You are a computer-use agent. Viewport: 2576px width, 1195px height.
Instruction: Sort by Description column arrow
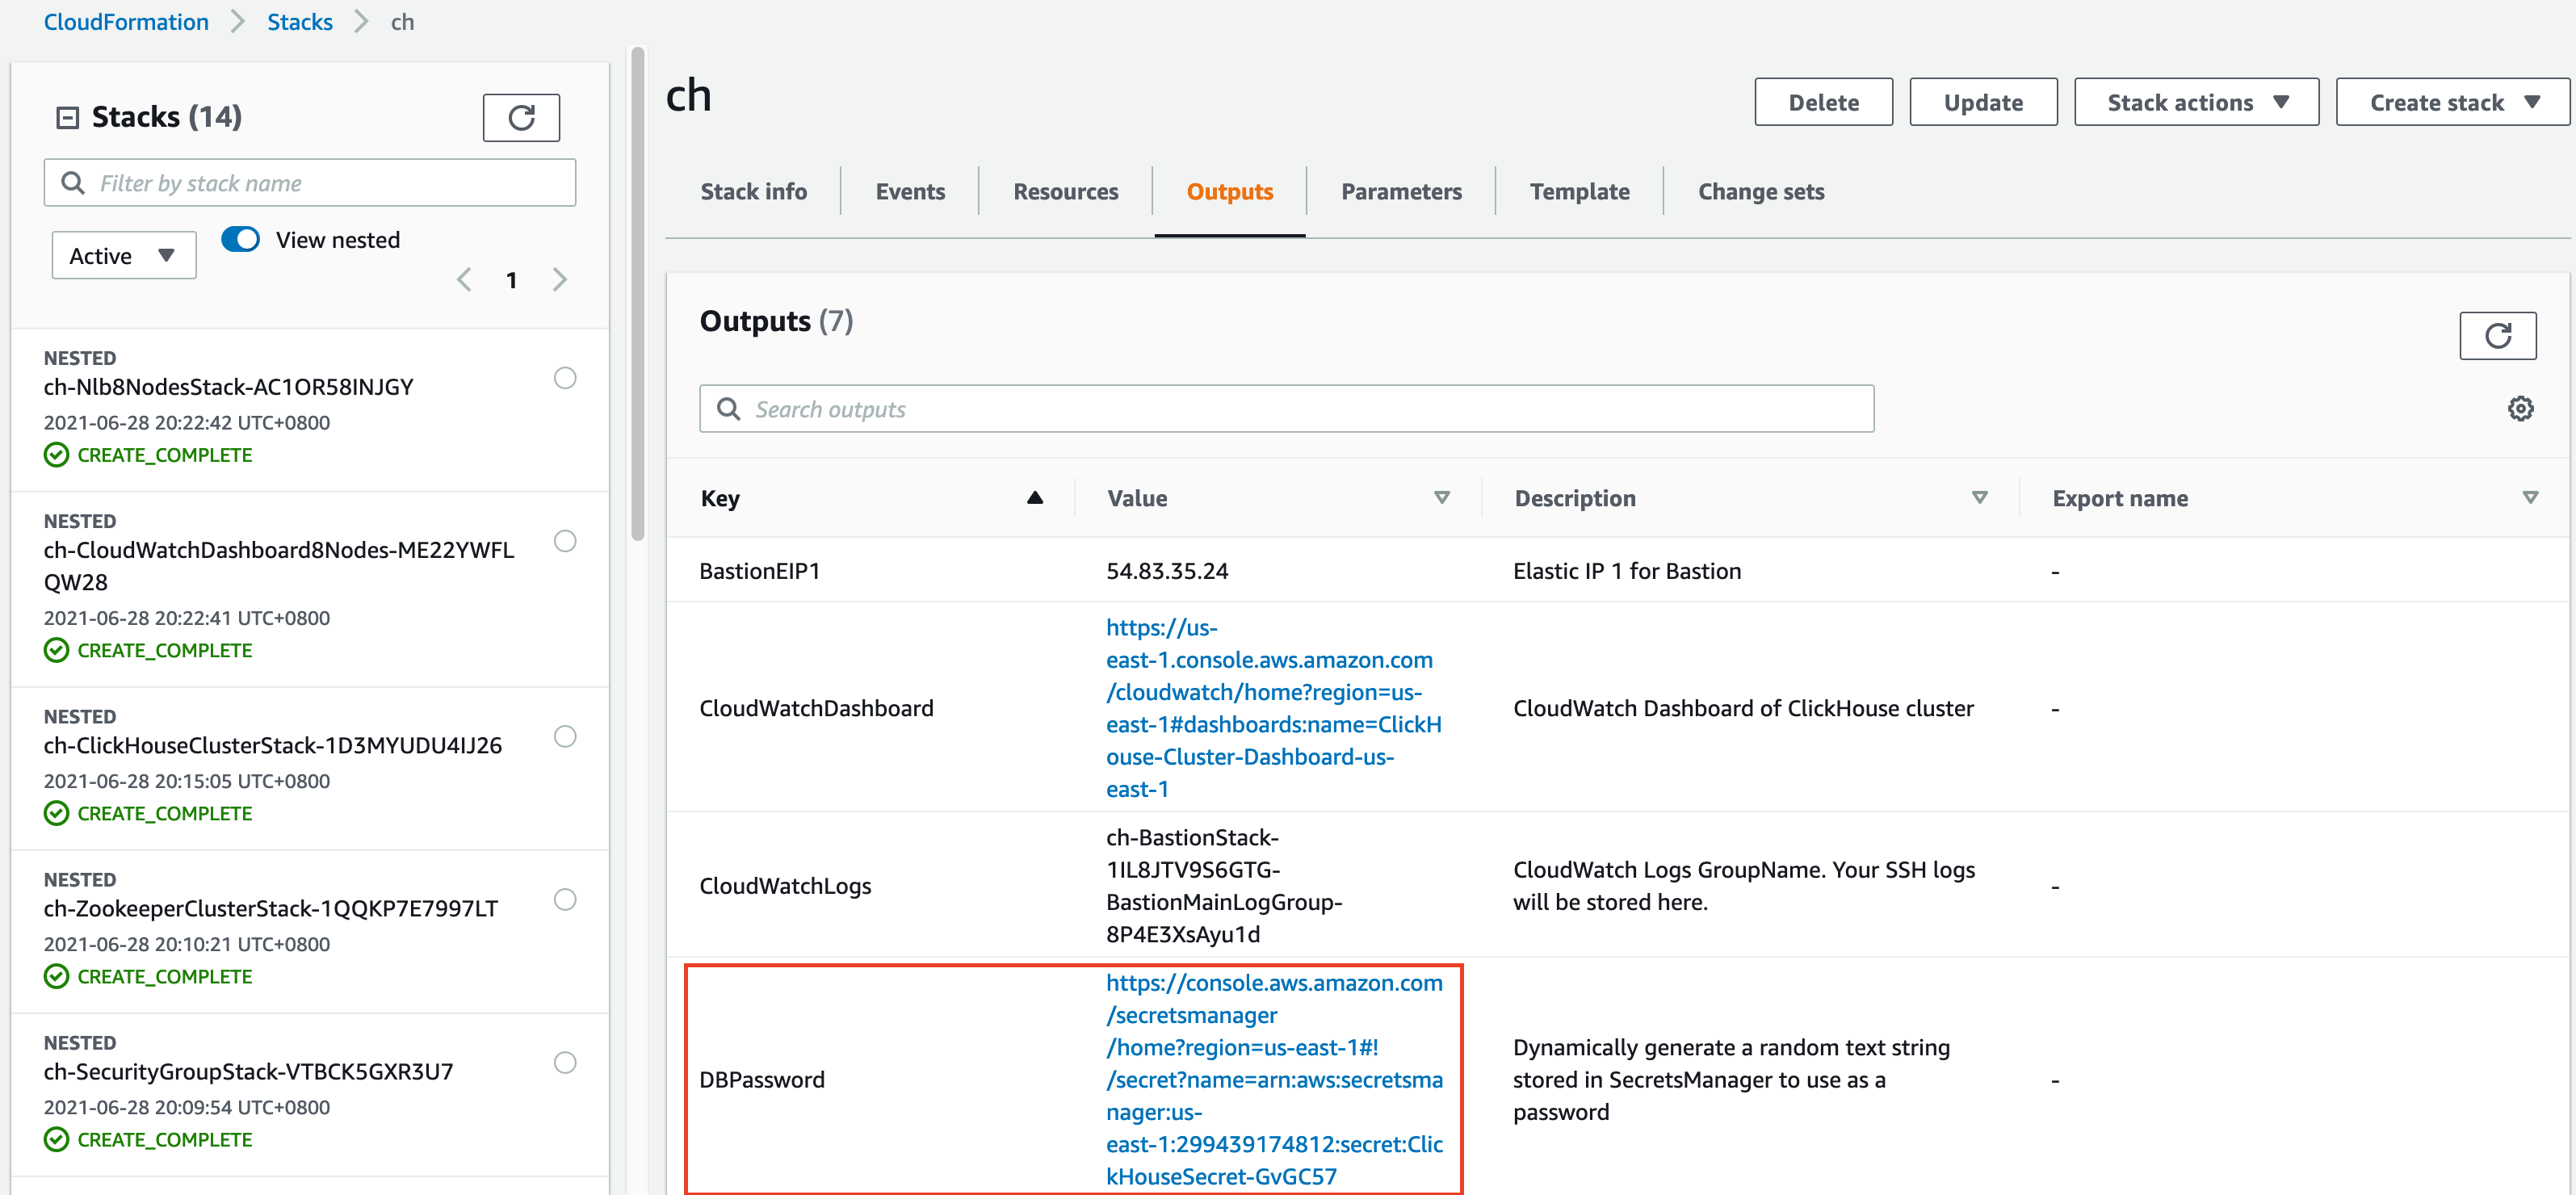click(x=1979, y=498)
